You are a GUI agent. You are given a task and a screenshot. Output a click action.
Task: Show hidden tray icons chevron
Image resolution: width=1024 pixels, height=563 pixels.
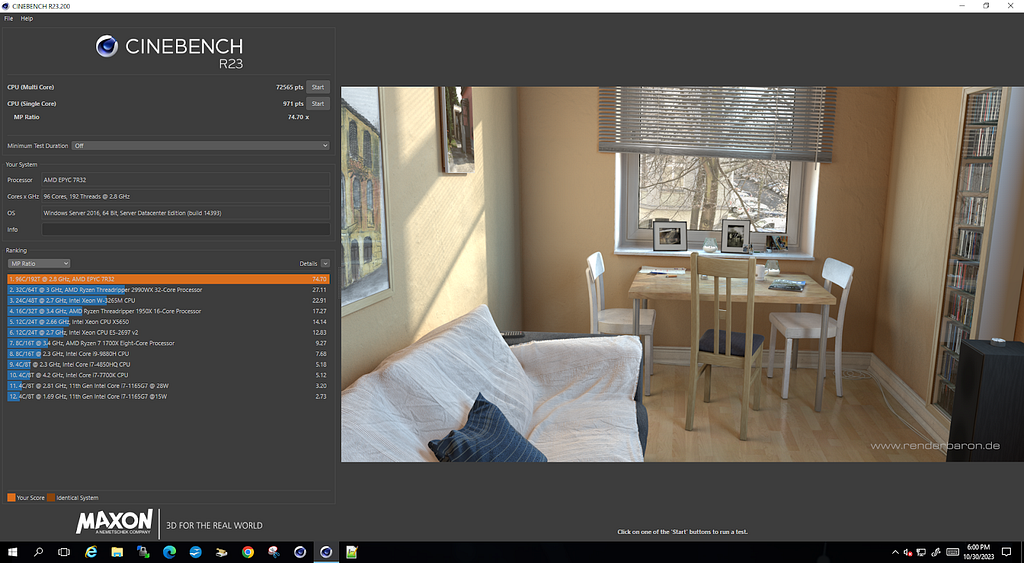(895, 553)
